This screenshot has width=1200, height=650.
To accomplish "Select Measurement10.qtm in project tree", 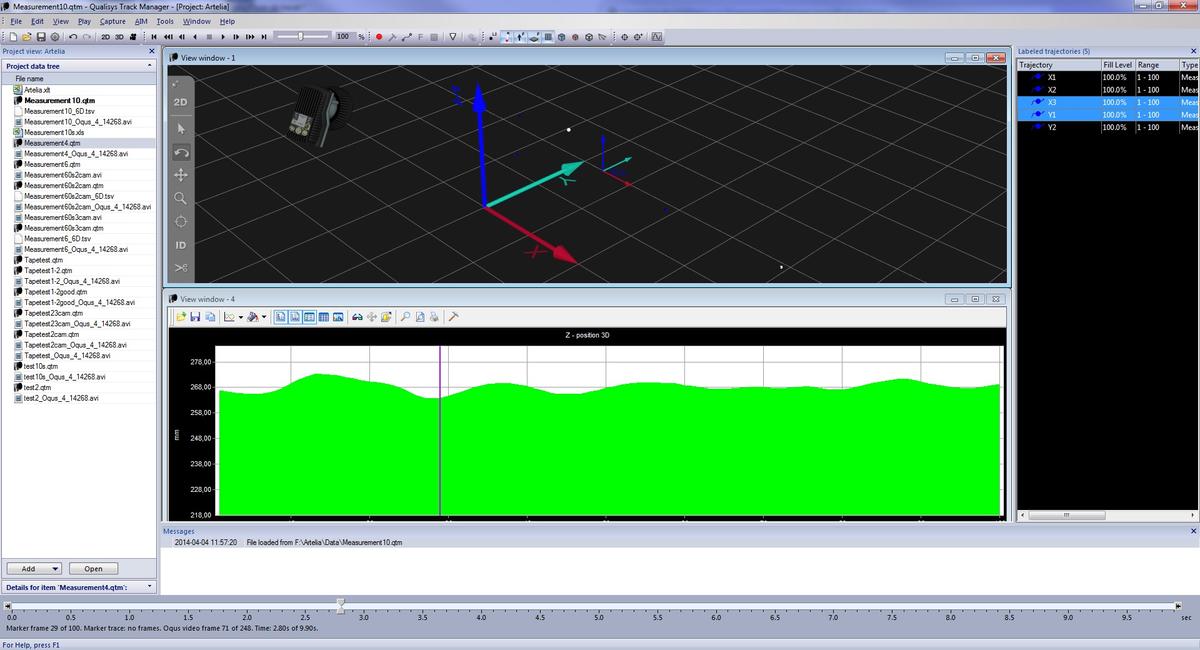I will coord(59,100).
